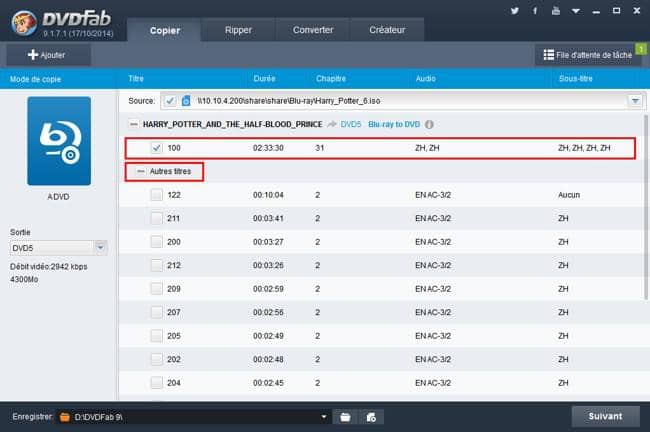Click the browse folder icon at bottom
650x432 pixels.
point(345,417)
